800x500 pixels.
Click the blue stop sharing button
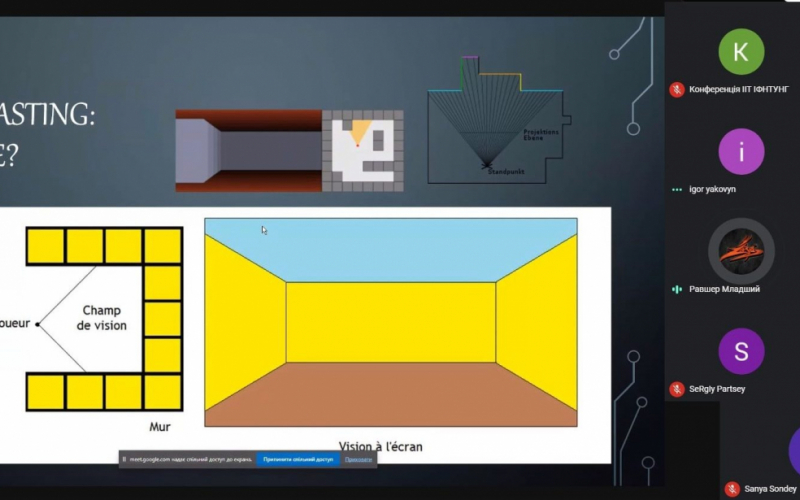click(x=298, y=459)
